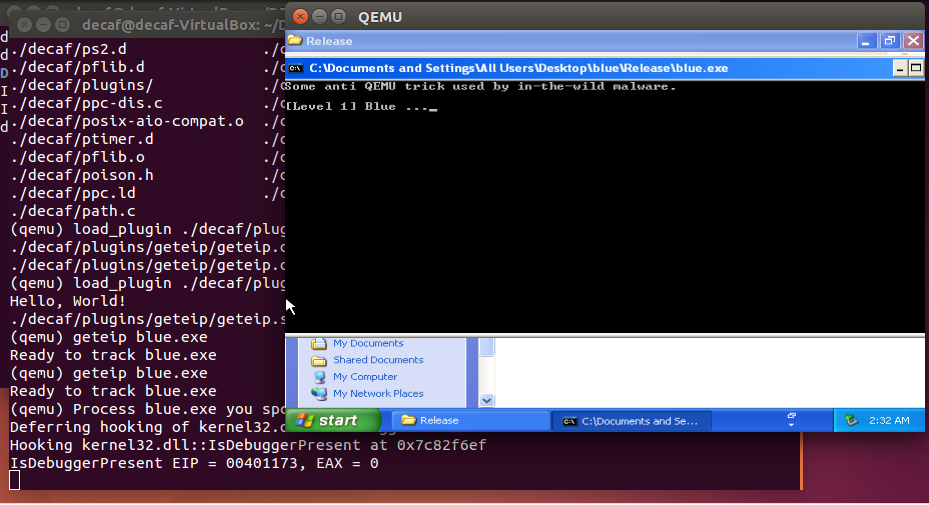
Task: Restore down the Release explorer window
Action: pos(889,41)
